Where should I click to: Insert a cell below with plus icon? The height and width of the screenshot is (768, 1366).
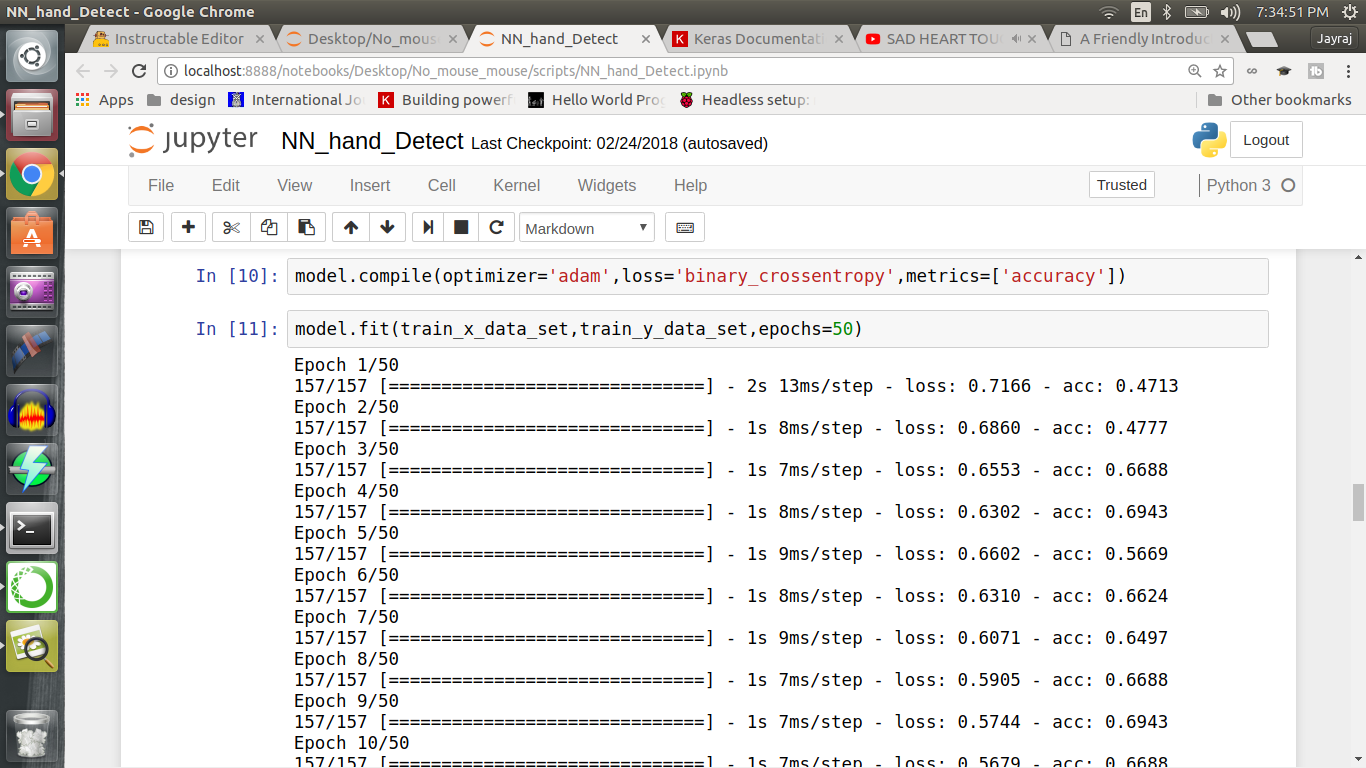pyautogui.click(x=188, y=227)
